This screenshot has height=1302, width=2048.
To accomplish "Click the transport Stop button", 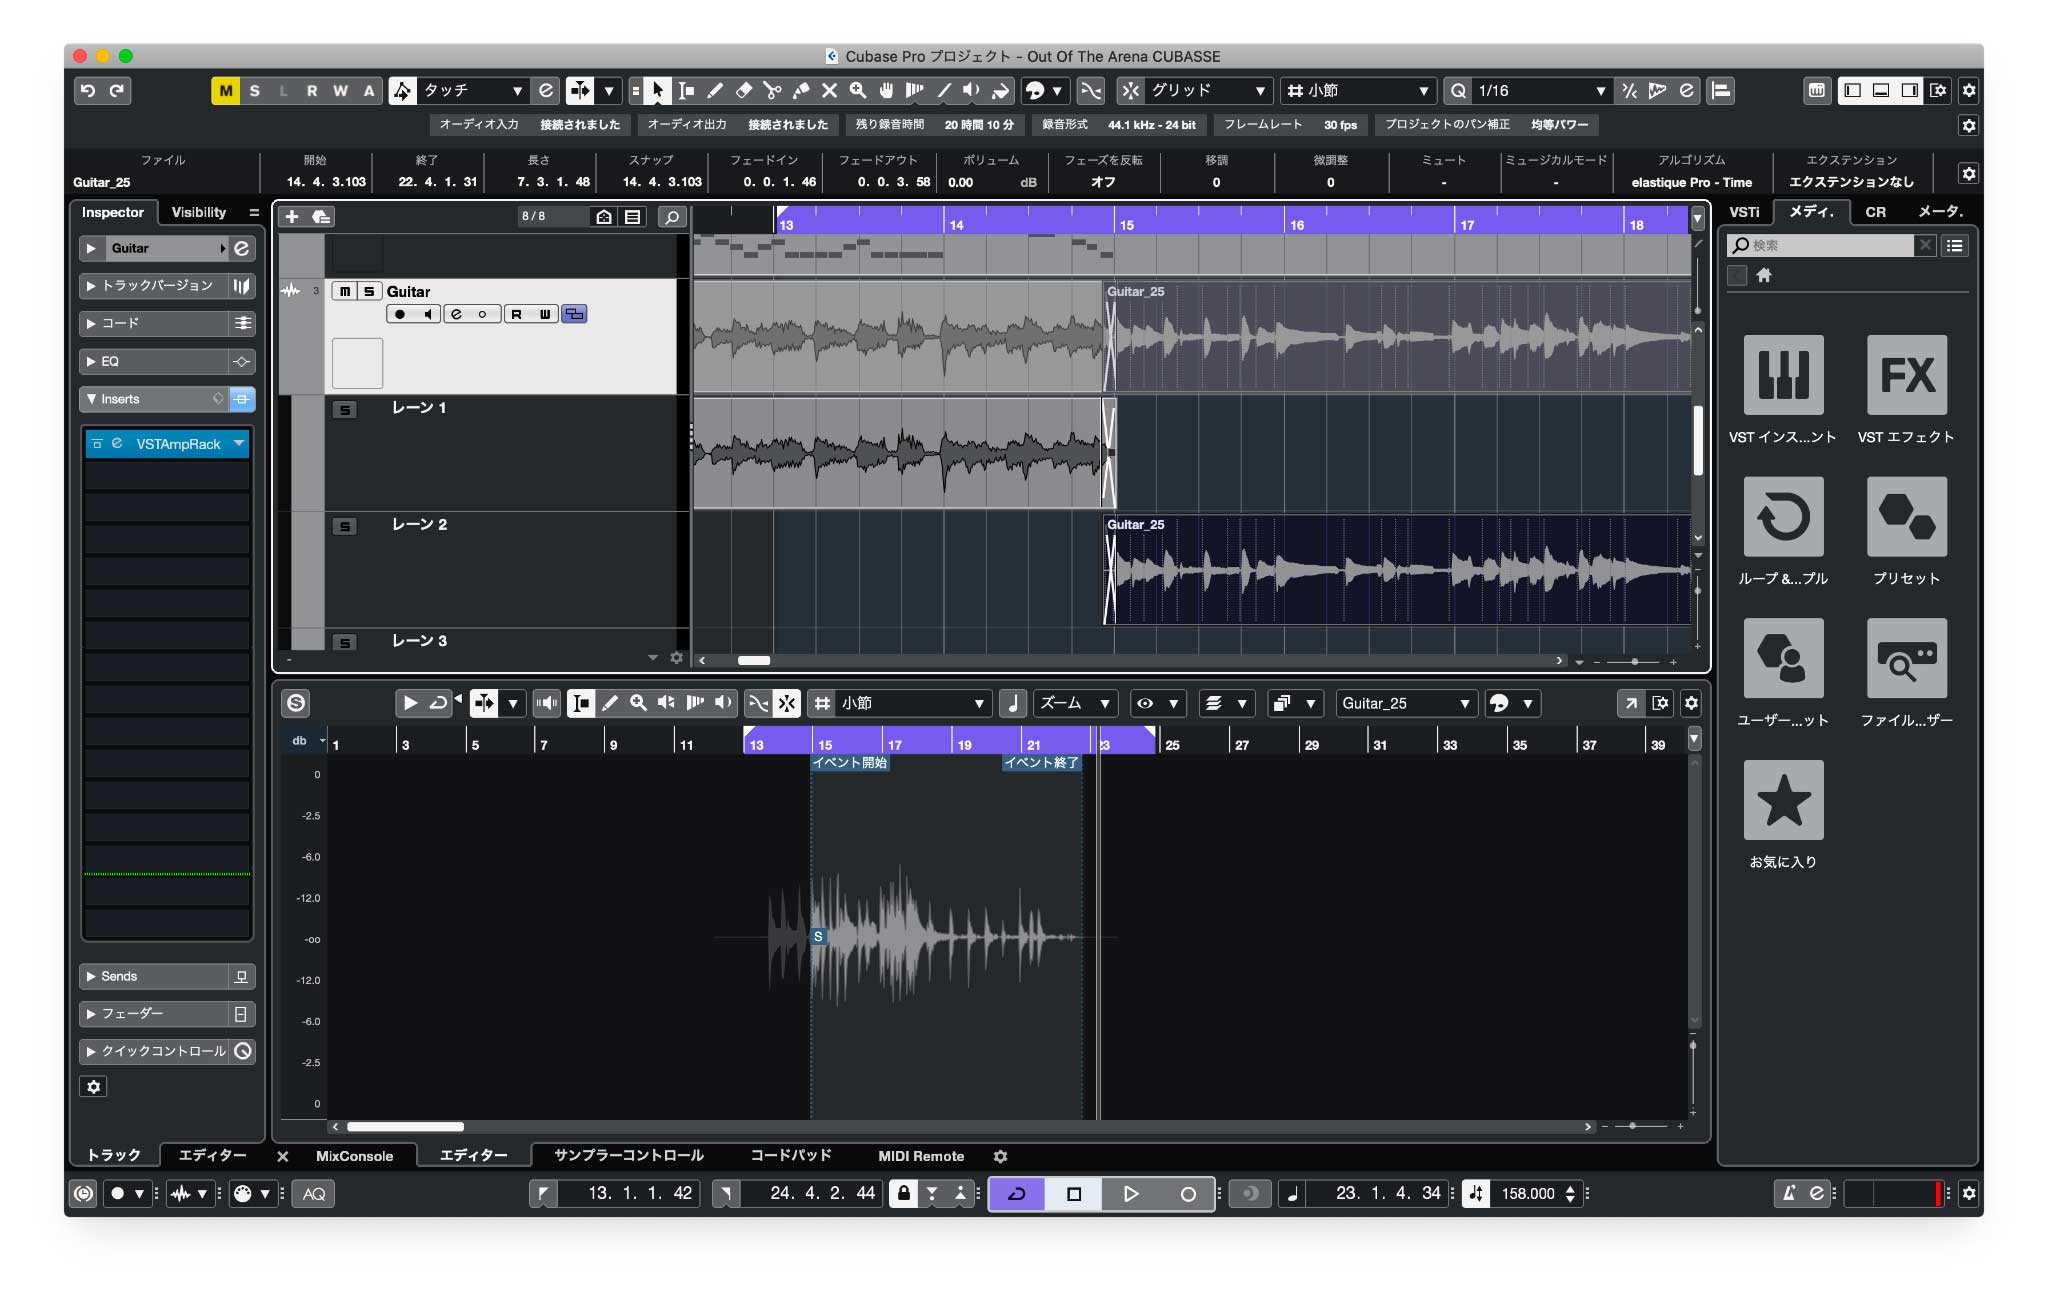I will pos(1074,1194).
